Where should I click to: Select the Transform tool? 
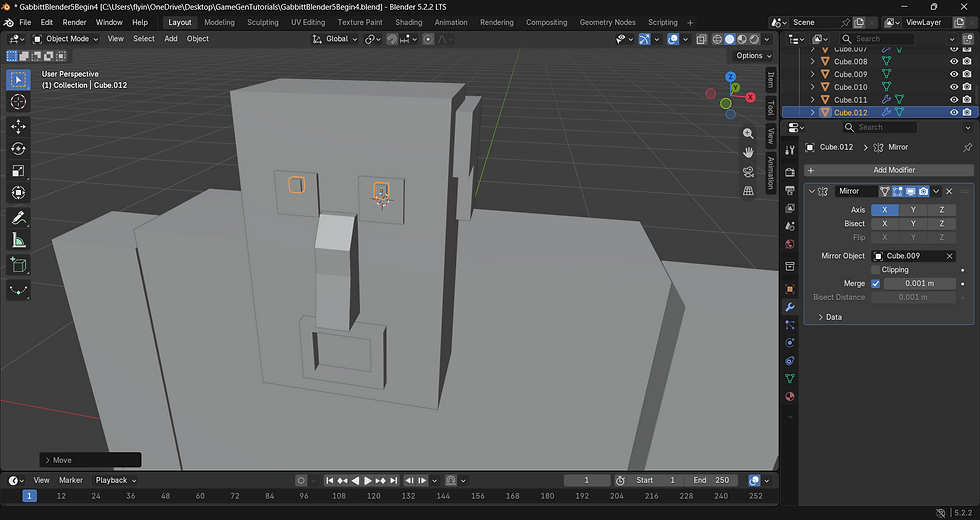click(x=18, y=192)
